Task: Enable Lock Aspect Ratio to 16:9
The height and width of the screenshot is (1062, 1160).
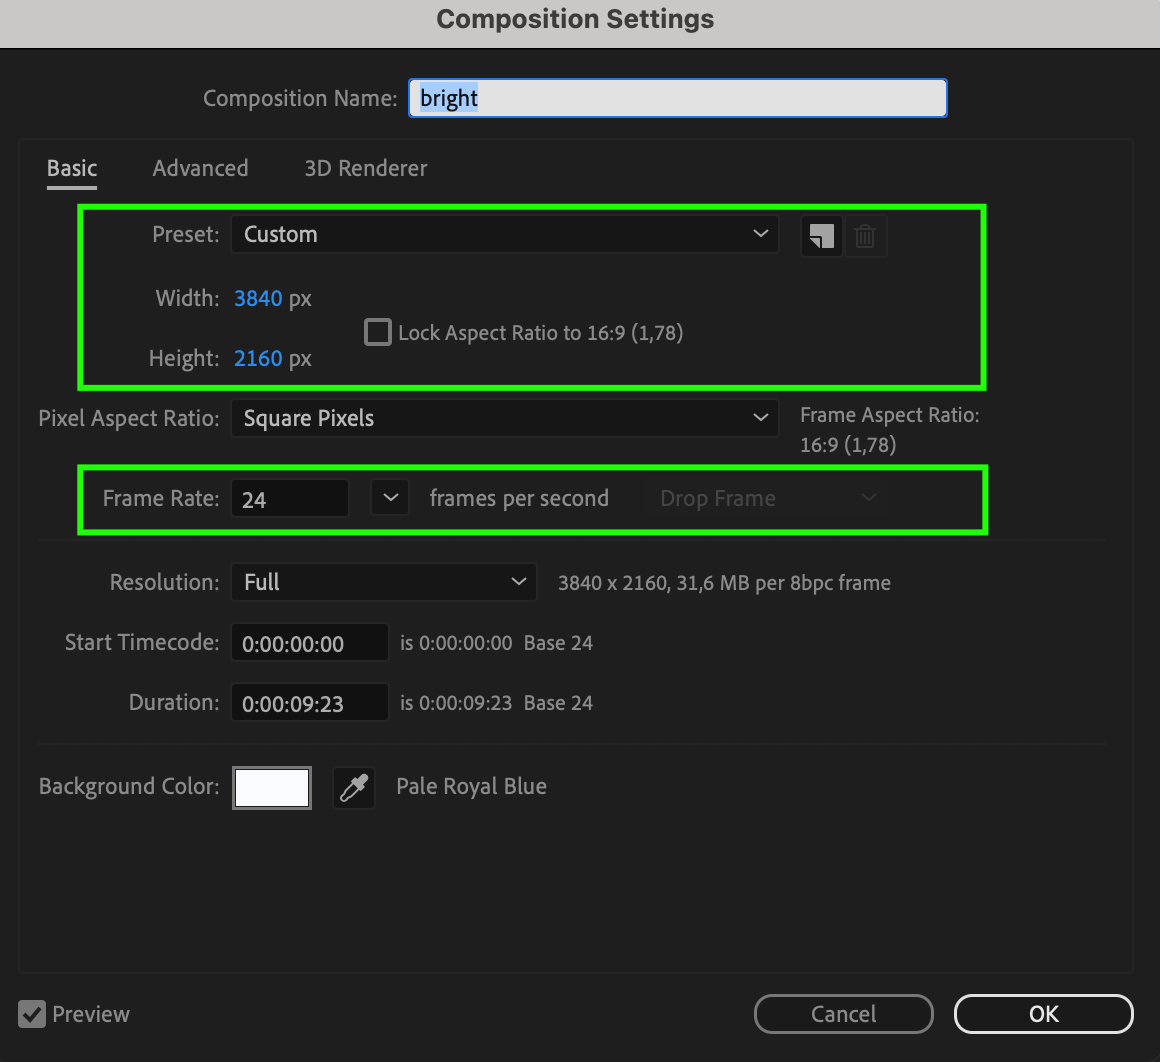Action: 377,332
